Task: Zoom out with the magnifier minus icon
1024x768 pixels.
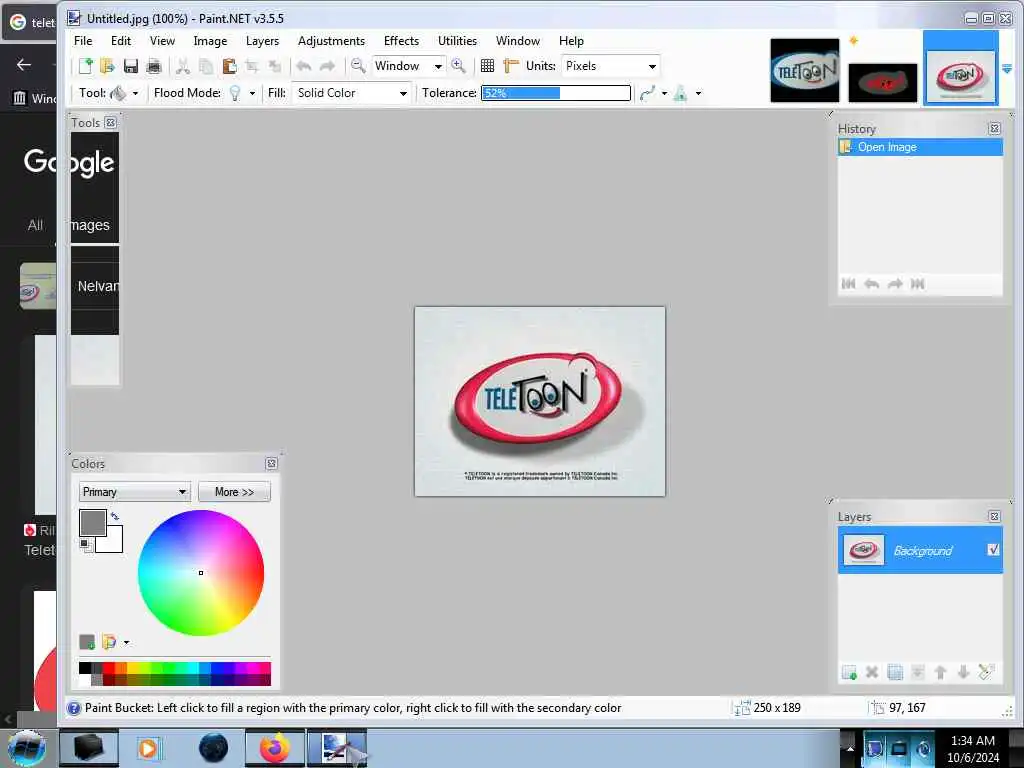Action: click(x=358, y=66)
